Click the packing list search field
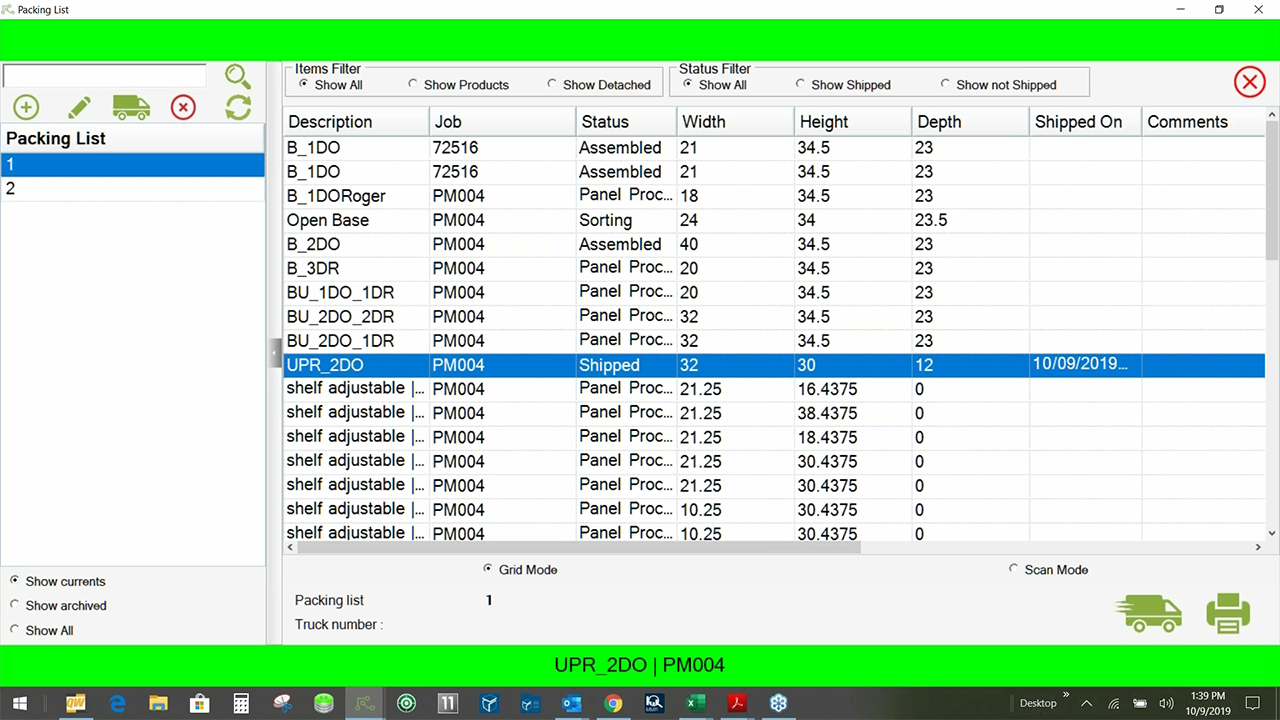1280x720 pixels. click(105, 76)
